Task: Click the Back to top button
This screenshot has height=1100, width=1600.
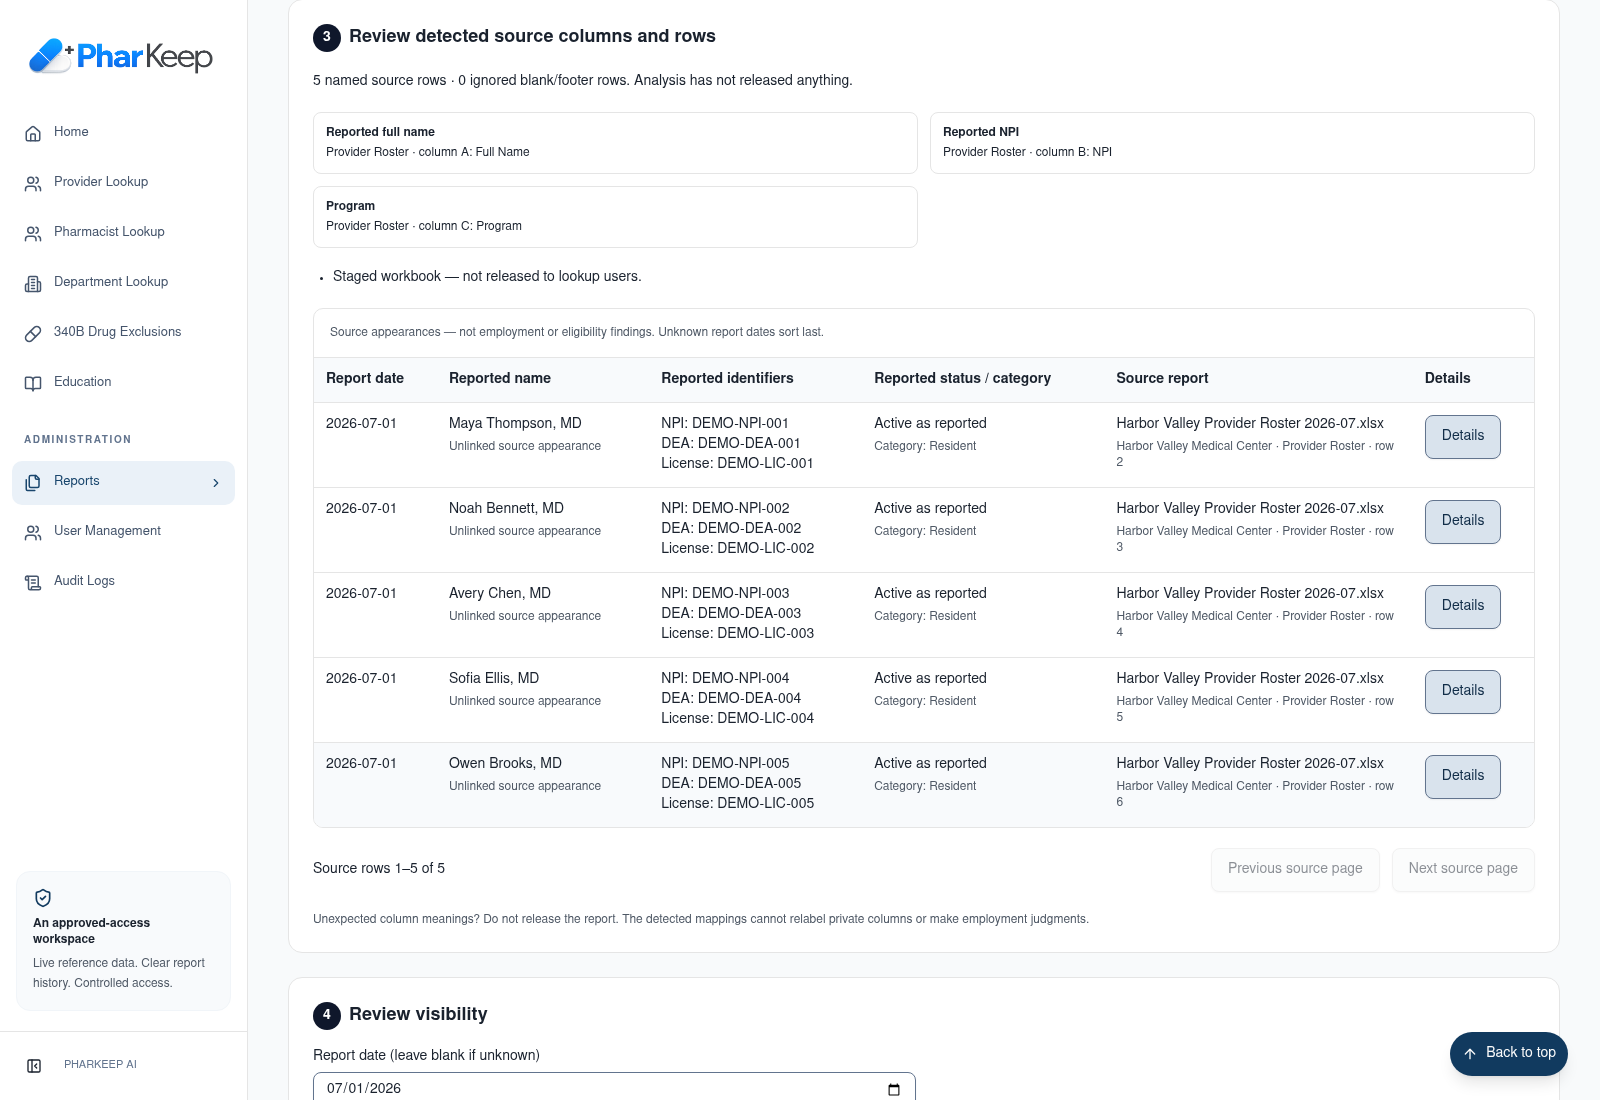Action: [1509, 1053]
